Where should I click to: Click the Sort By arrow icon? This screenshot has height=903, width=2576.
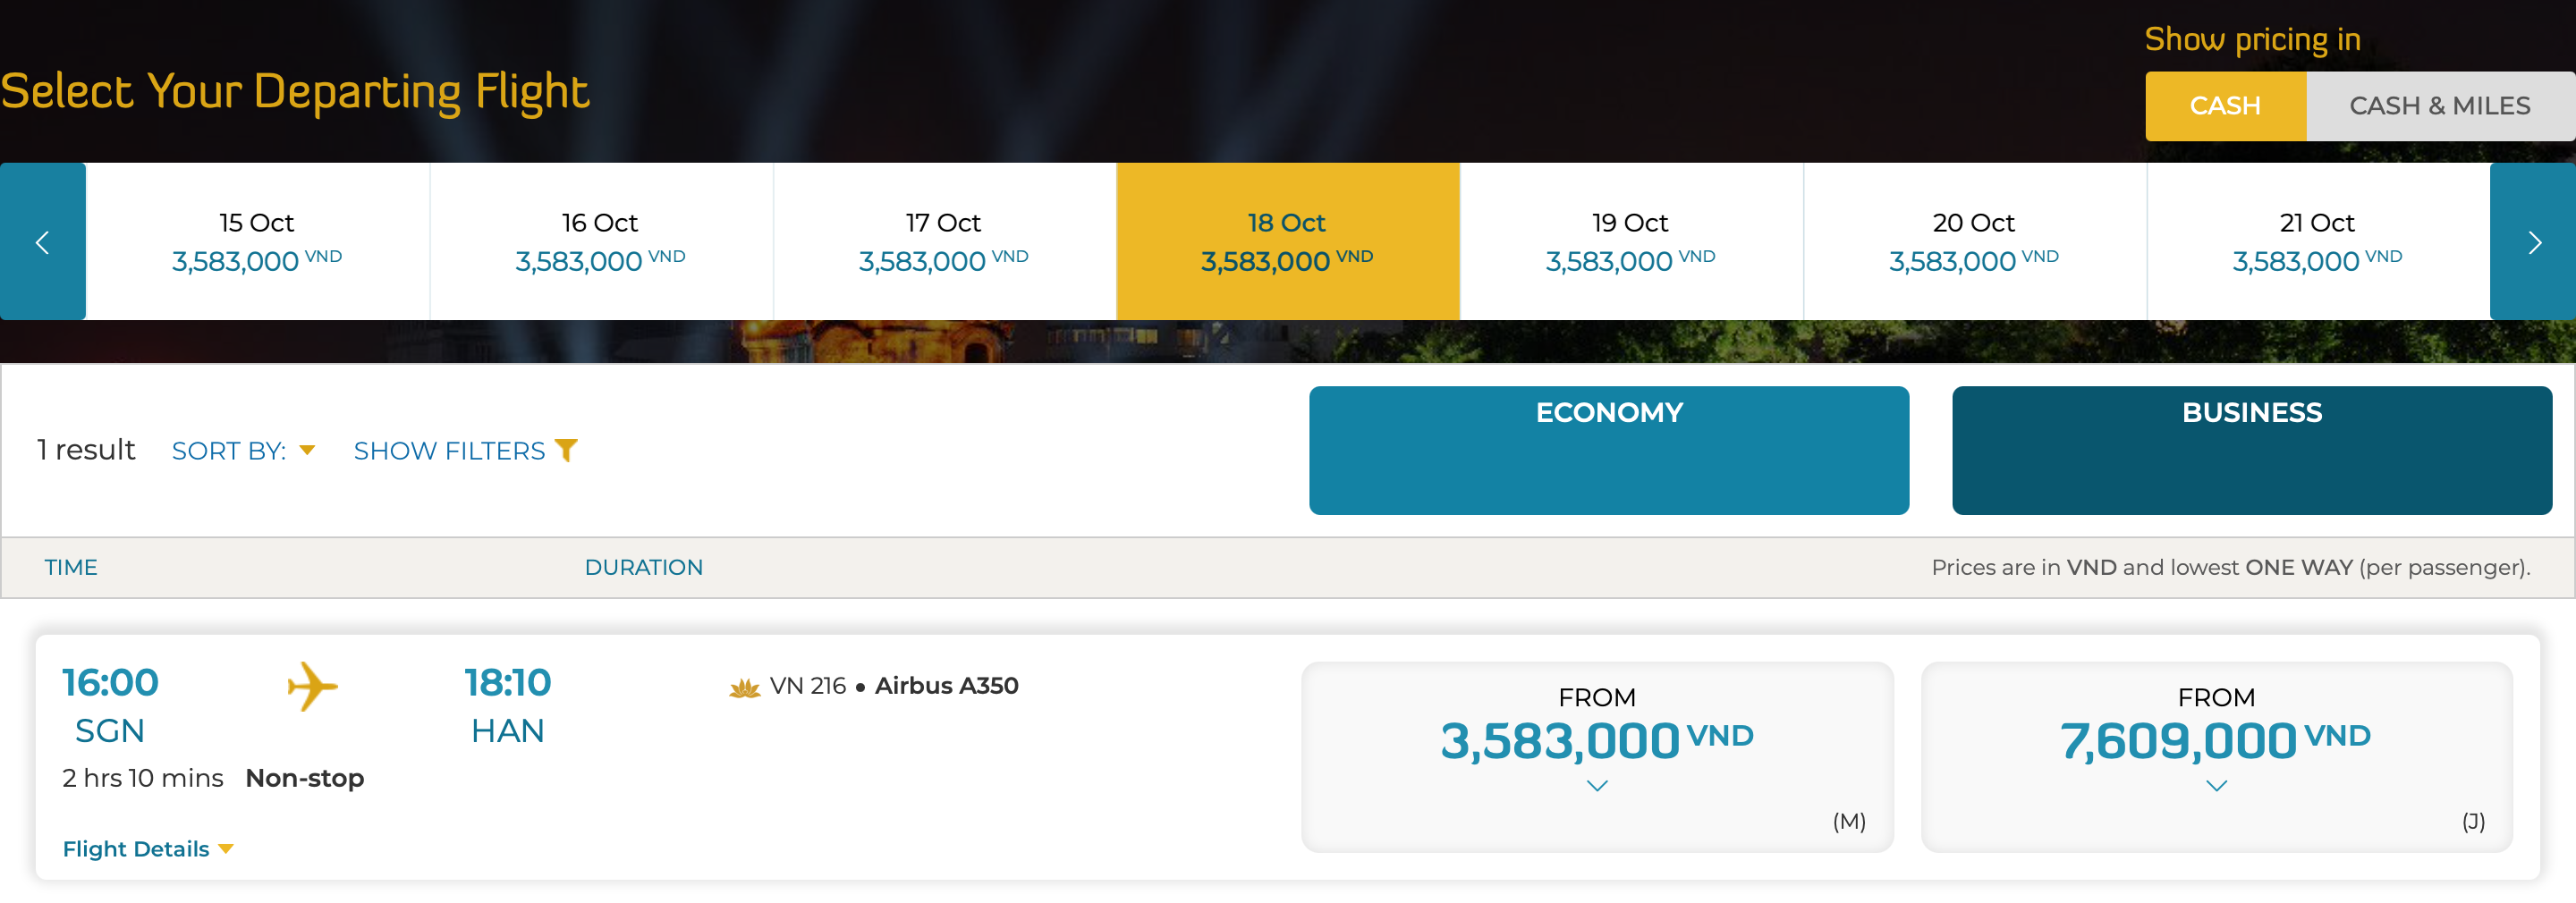point(307,450)
